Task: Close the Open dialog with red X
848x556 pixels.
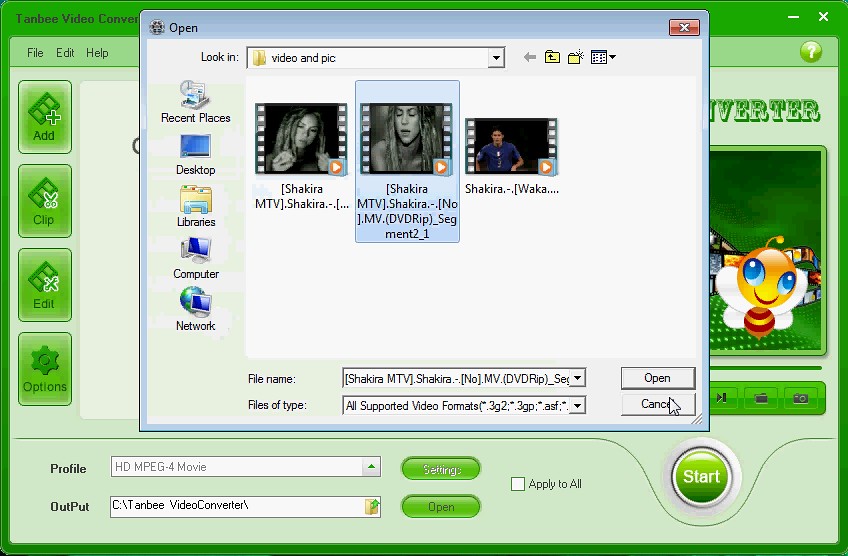Action: pos(684,28)
